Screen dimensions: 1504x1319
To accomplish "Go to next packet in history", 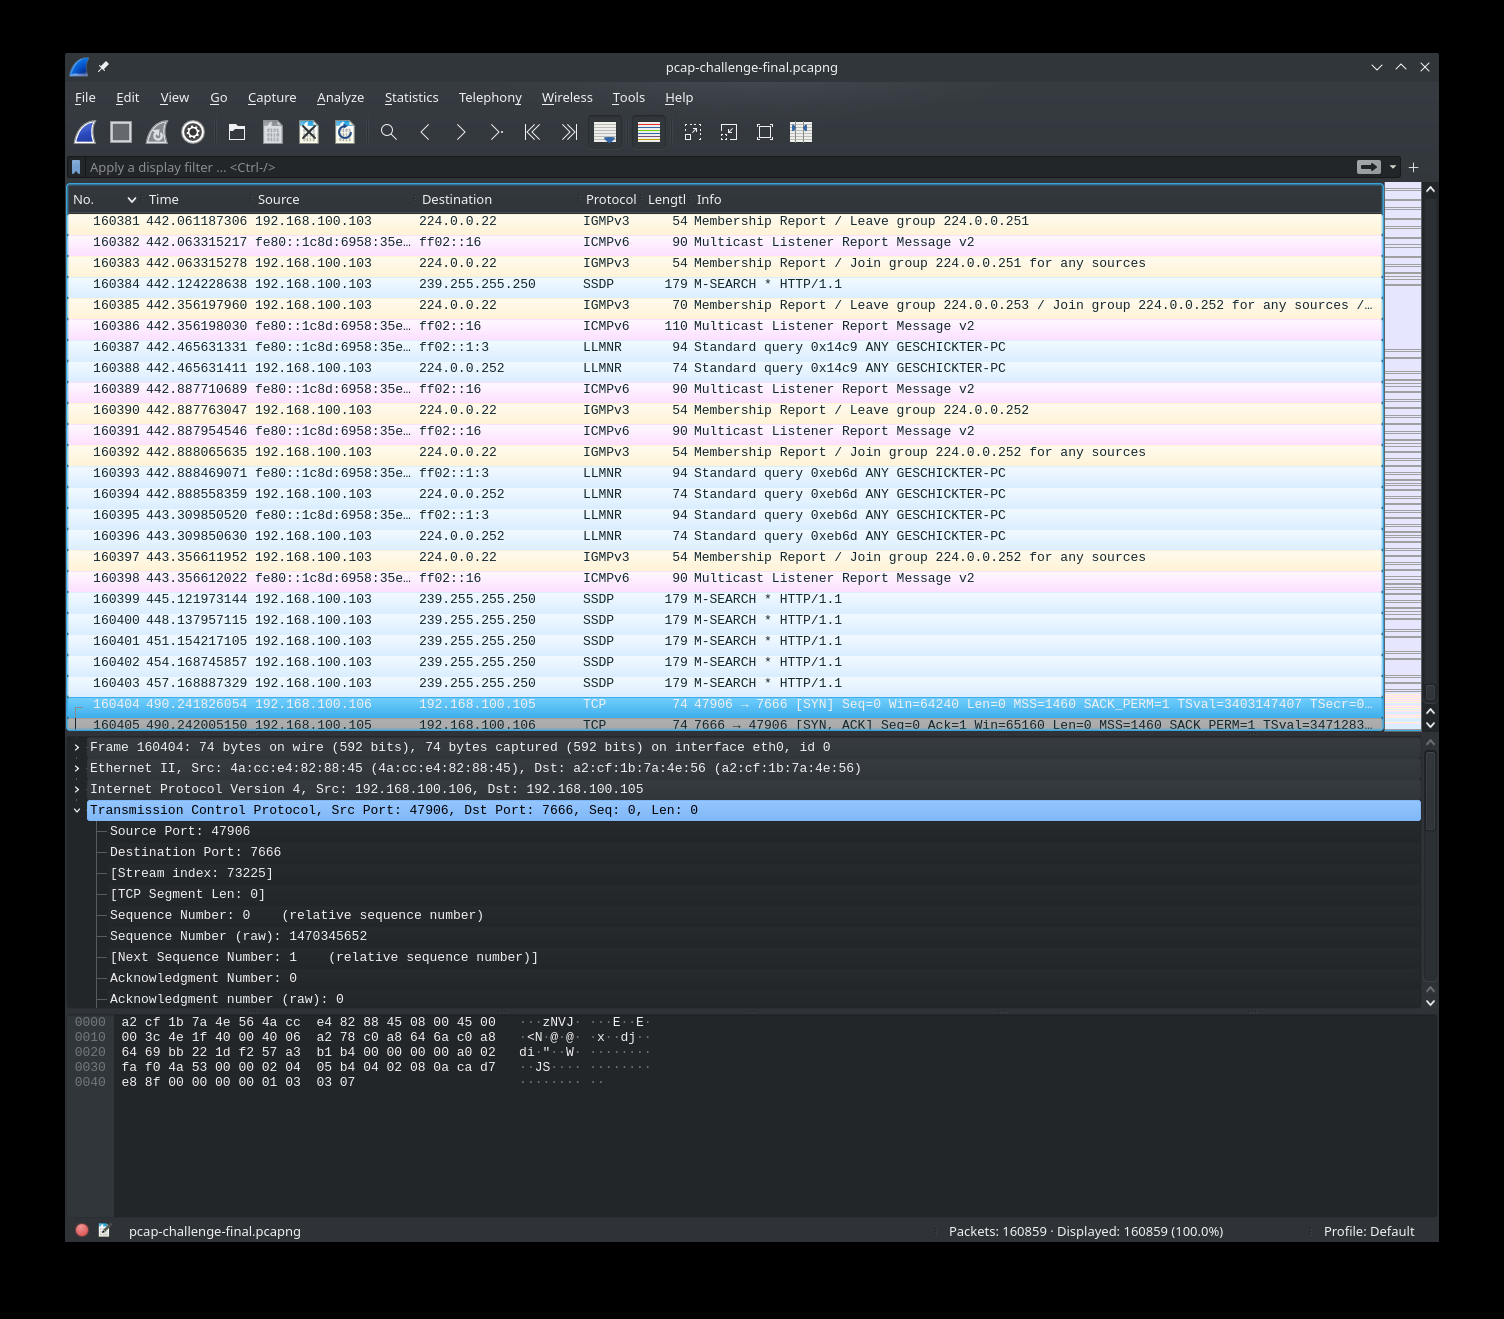I will coord(461,132).
